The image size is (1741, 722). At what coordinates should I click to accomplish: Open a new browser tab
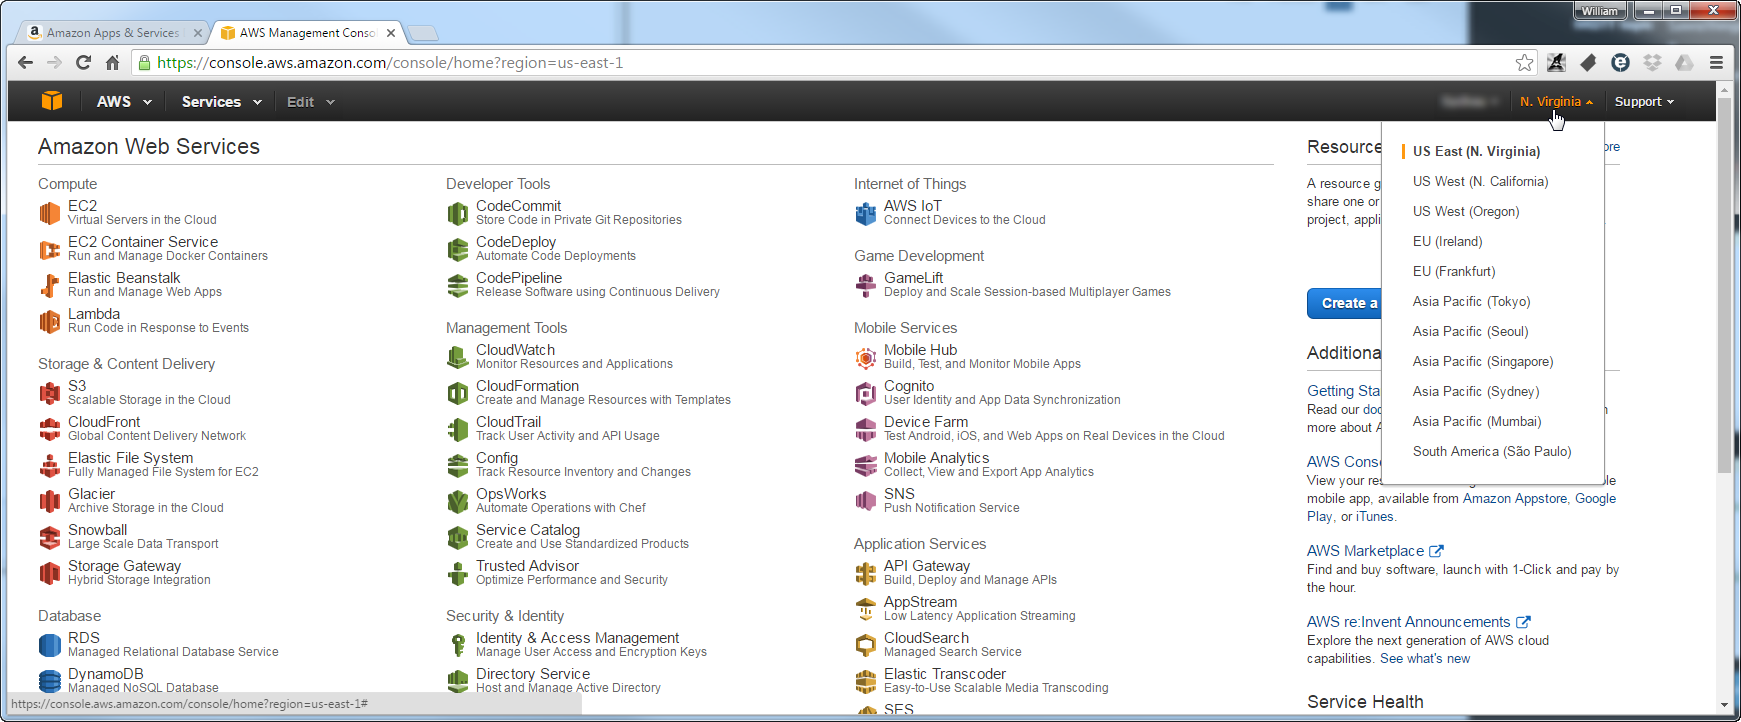423,33
